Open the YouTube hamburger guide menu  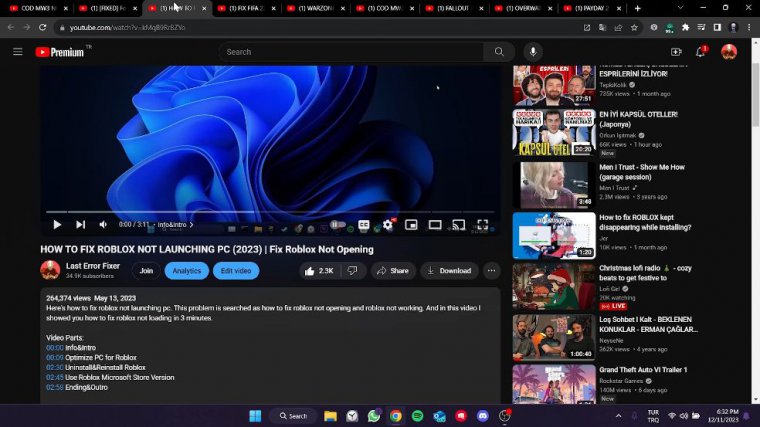pos(17,52)
